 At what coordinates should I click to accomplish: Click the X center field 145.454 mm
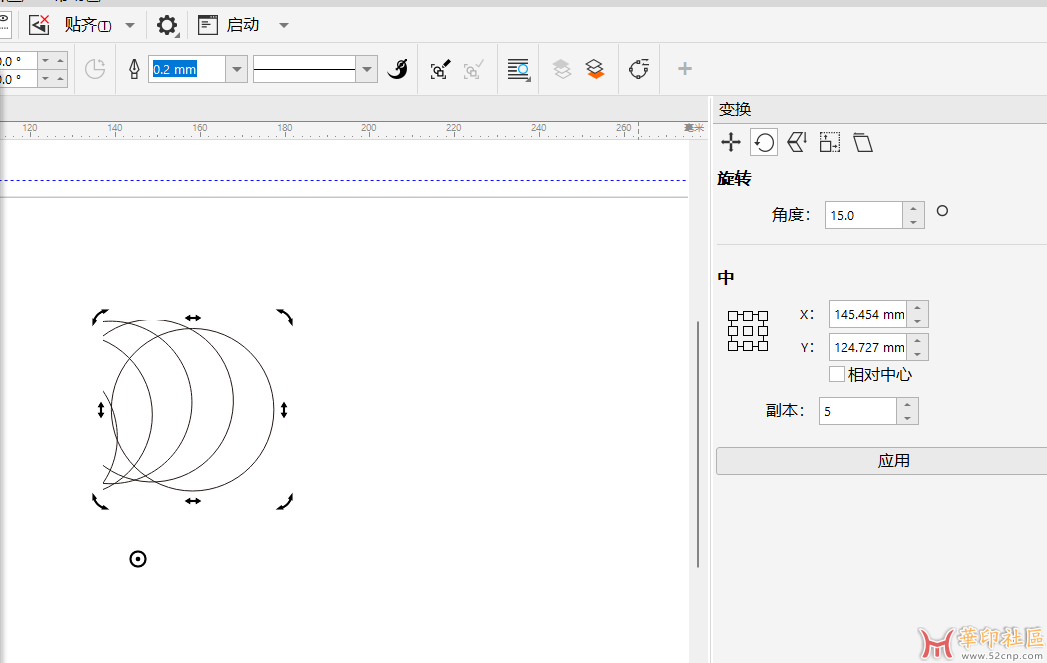[867, 314]
